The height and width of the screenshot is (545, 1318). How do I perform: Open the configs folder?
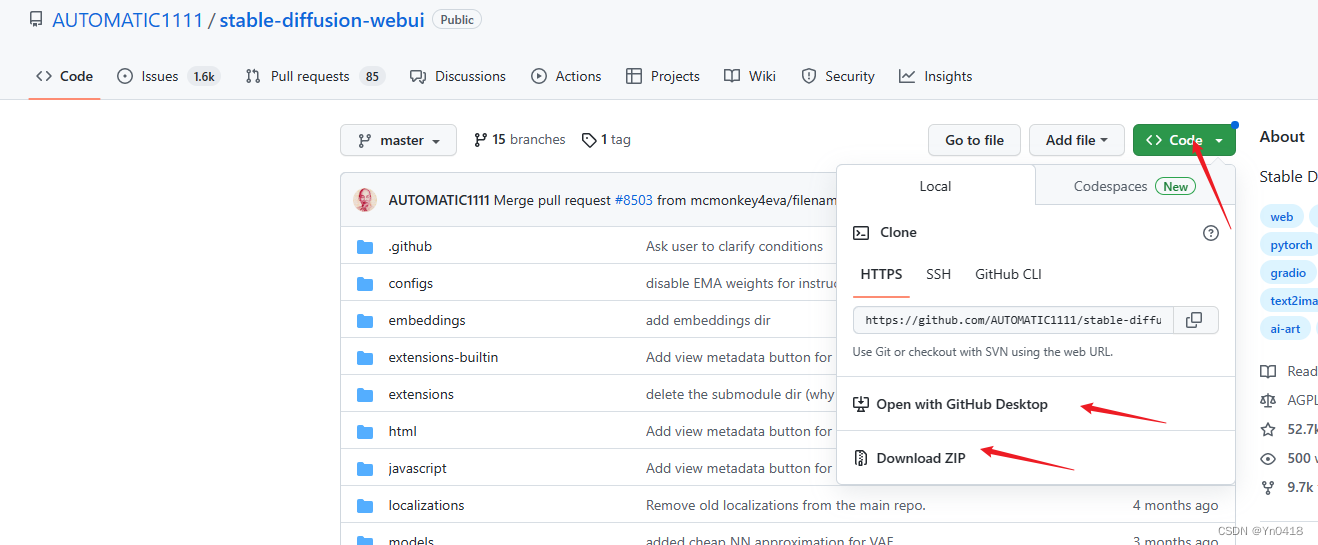pos(411,283)
